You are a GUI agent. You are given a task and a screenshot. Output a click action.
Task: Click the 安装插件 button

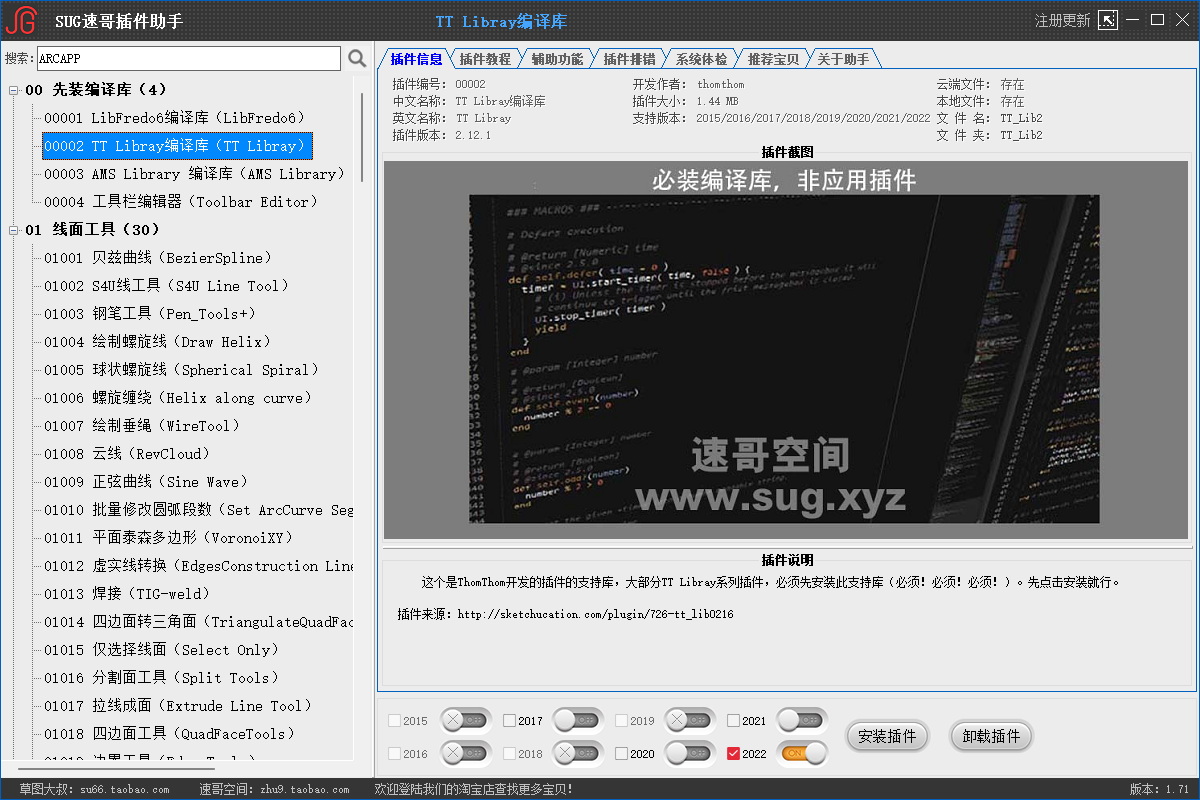point(888,737)
